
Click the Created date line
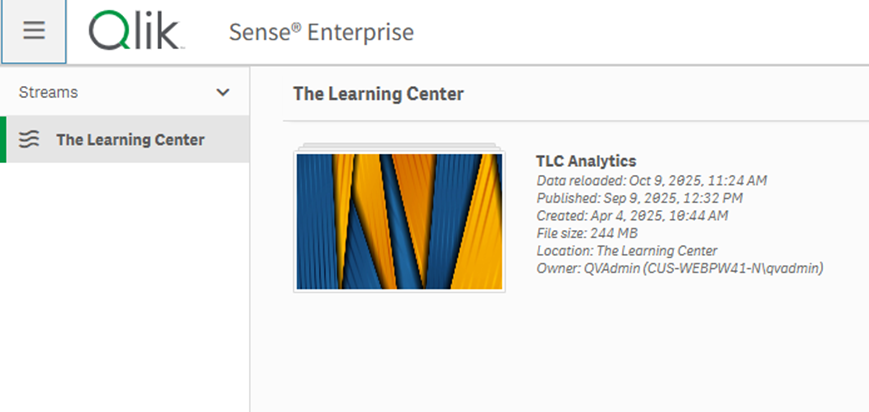tap(632, 215)
